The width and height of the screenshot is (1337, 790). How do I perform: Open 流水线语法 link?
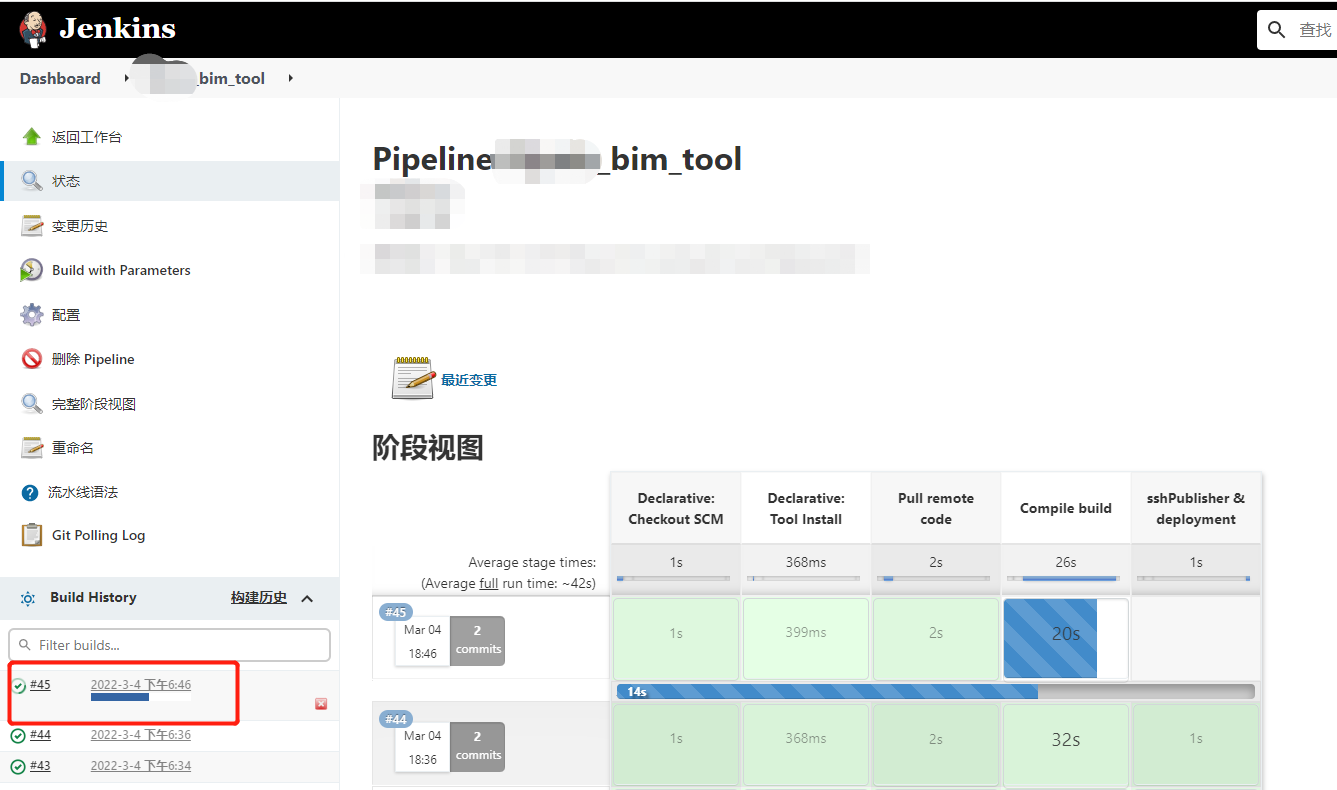coord(83,492)
